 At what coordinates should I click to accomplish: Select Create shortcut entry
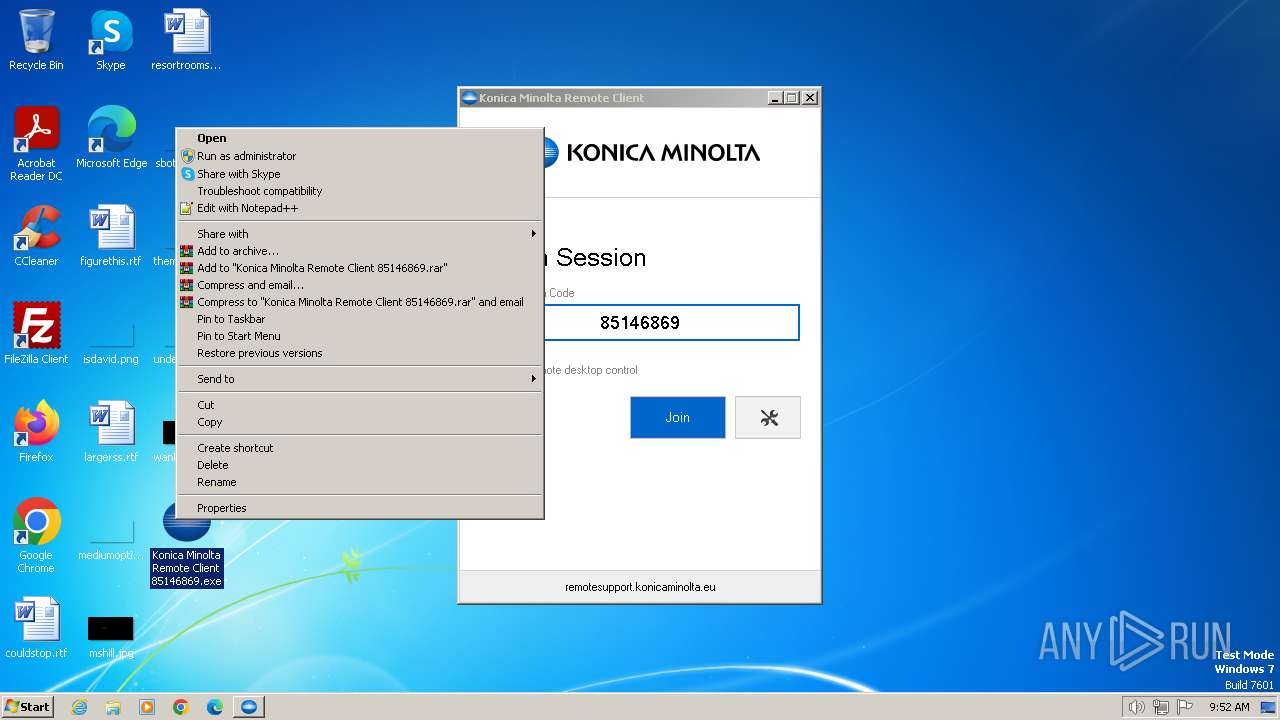coord(360,448)
